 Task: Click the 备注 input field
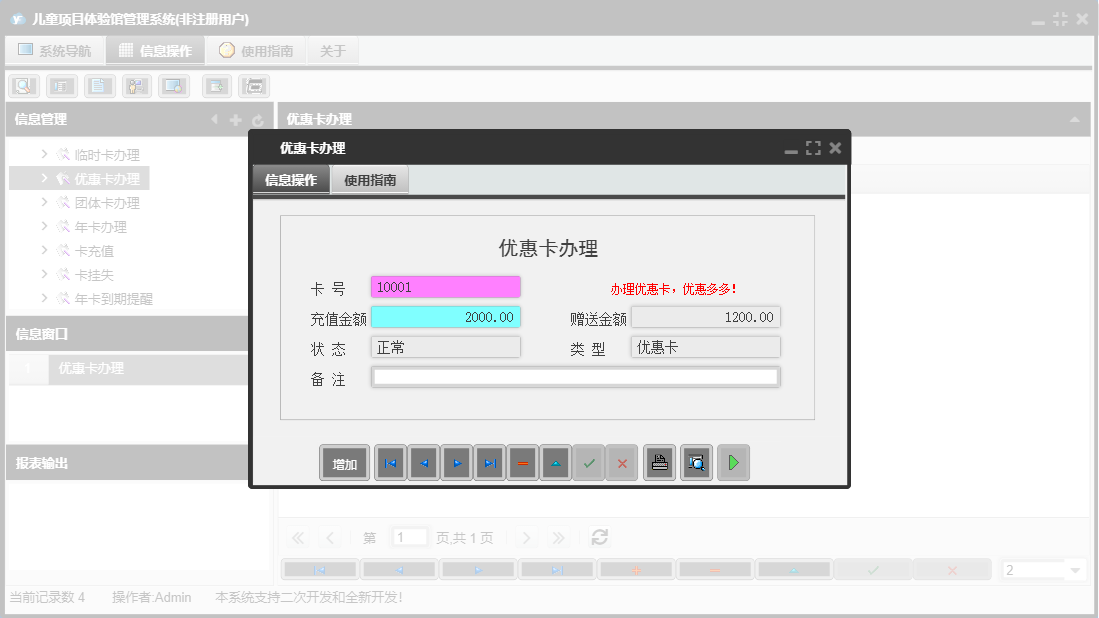[x=575, y=376]
